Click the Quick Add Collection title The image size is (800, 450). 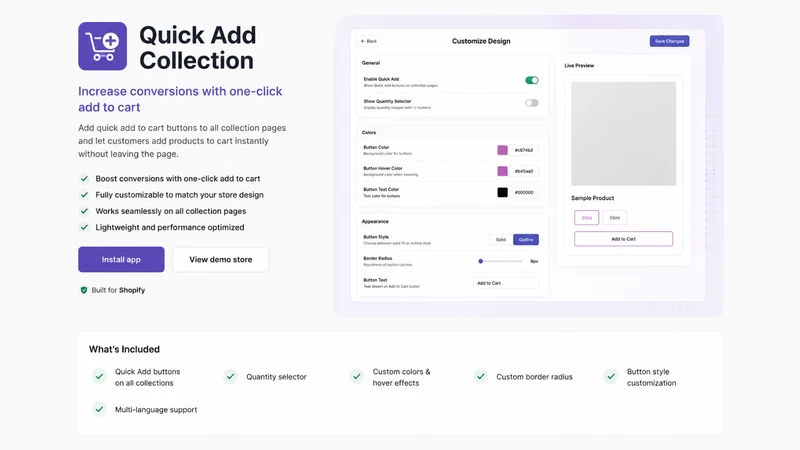point(198,47)
